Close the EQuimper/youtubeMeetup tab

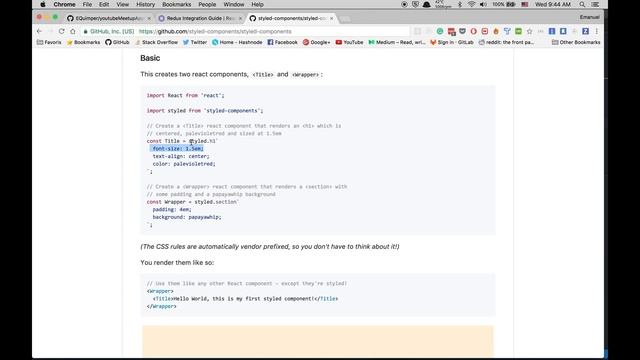[149, 18]
